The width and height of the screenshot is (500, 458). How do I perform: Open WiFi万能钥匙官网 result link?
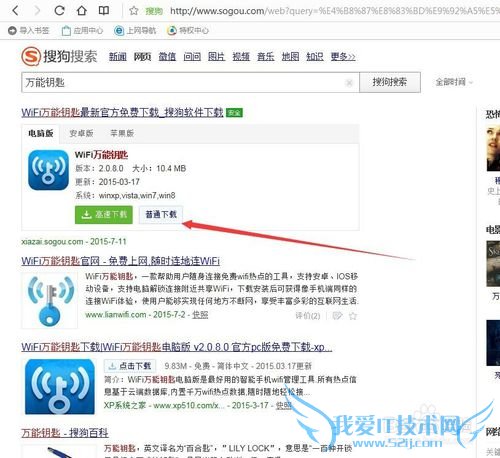coord(121,261)
